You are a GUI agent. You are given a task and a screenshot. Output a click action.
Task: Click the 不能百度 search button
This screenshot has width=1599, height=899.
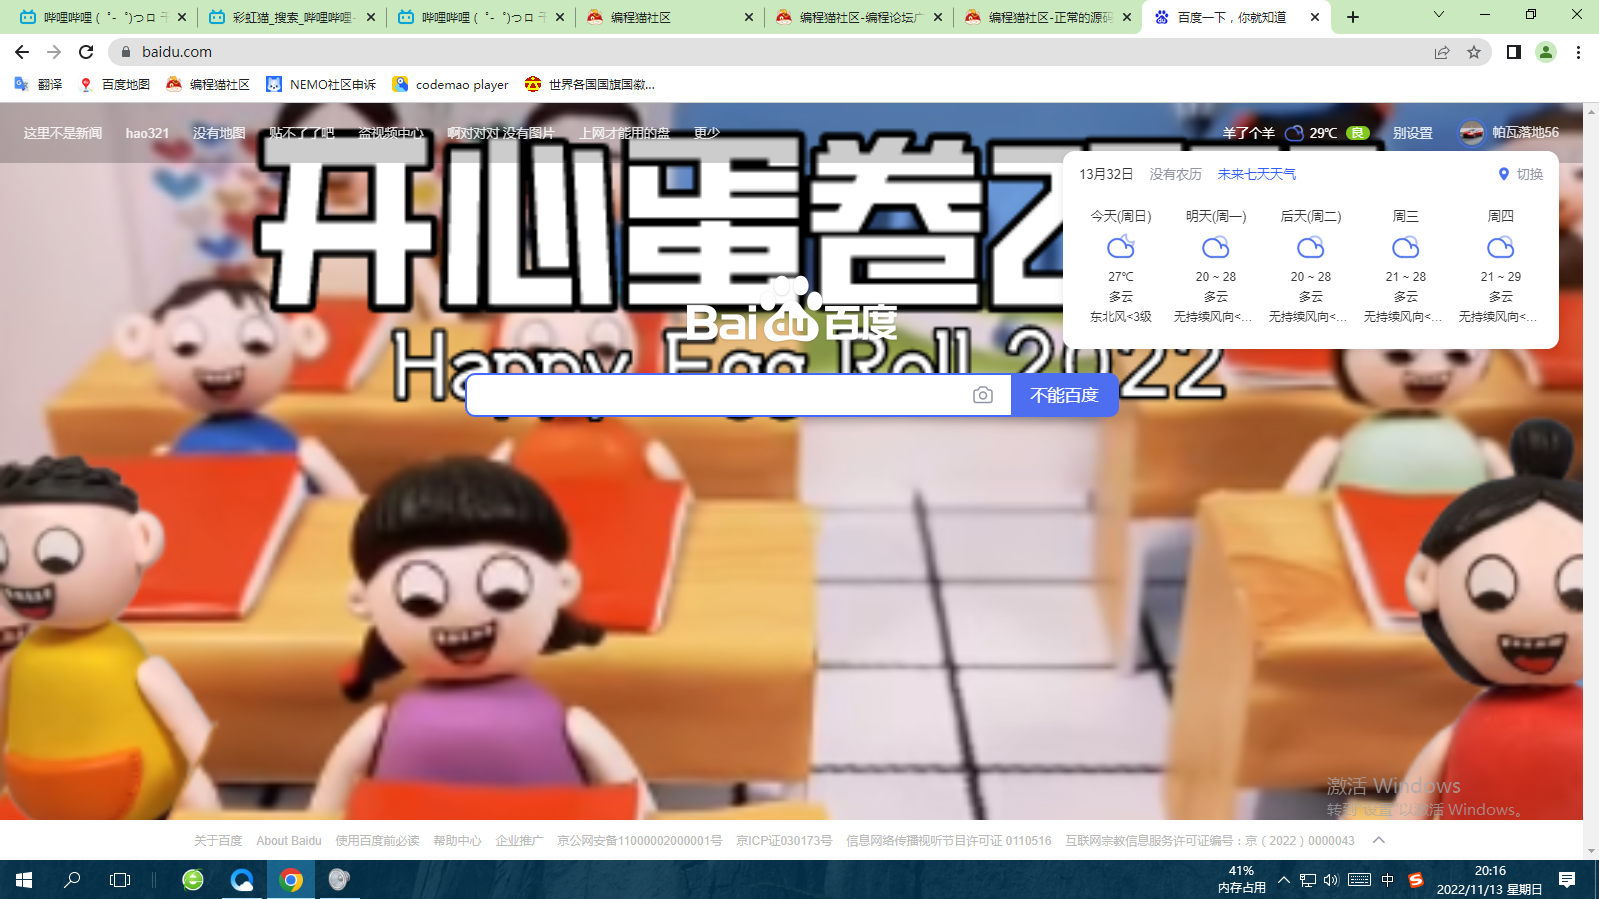[1065, 395]
